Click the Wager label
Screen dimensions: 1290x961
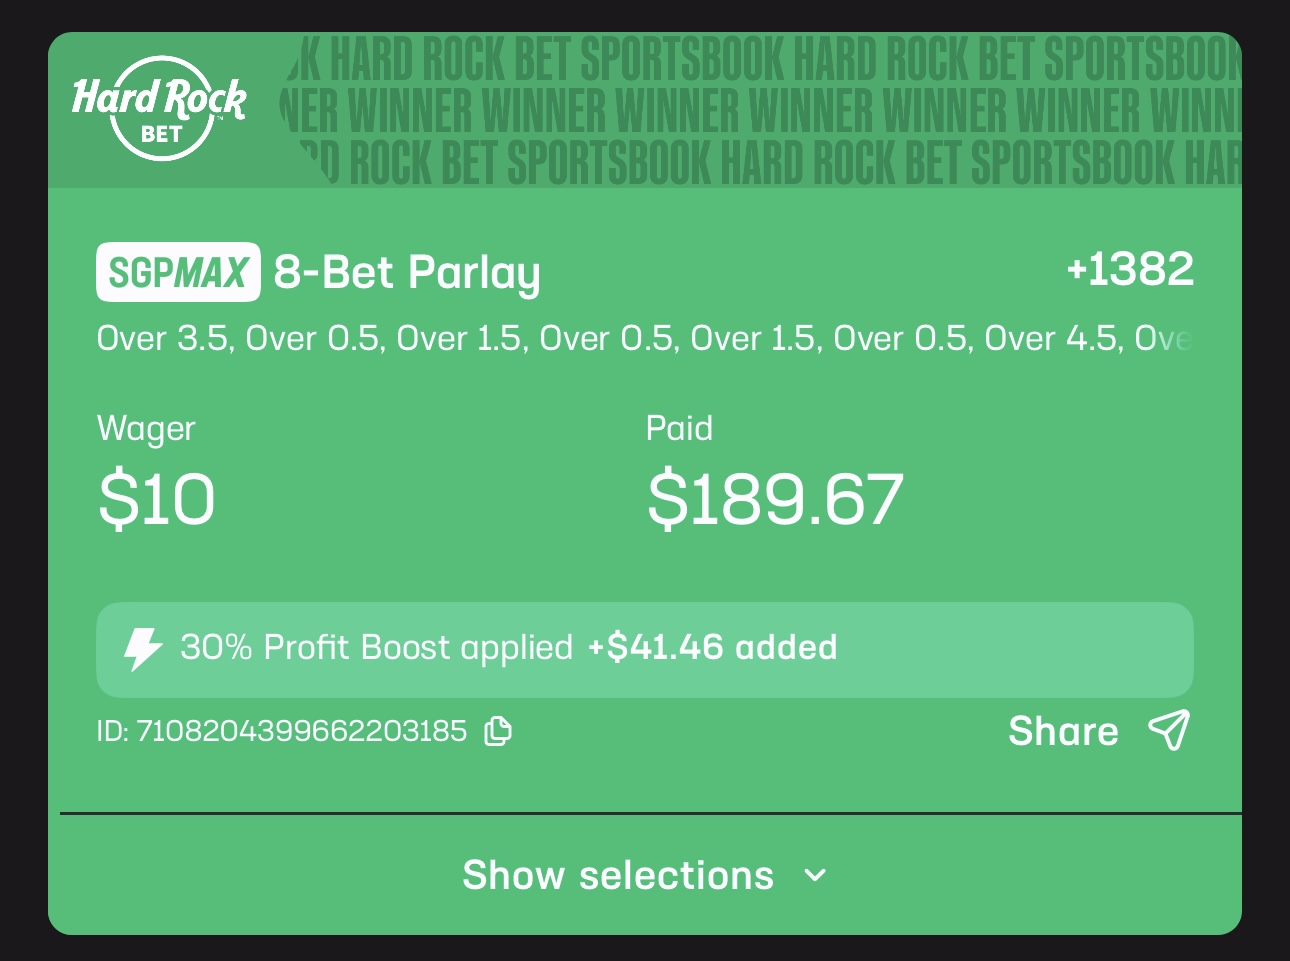tap(146, 428)
